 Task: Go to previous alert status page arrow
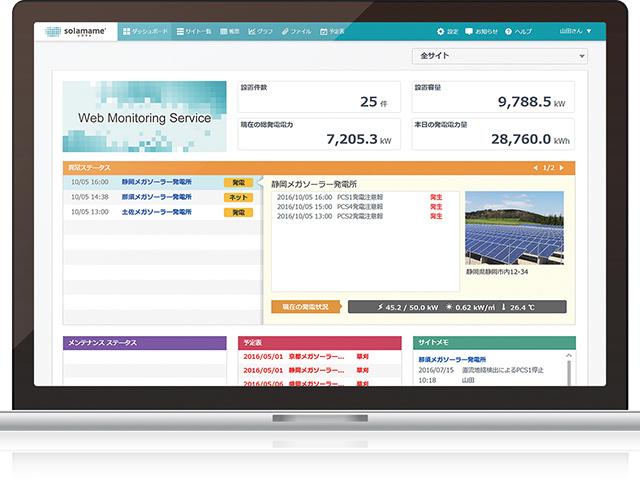tap(536, 168)
